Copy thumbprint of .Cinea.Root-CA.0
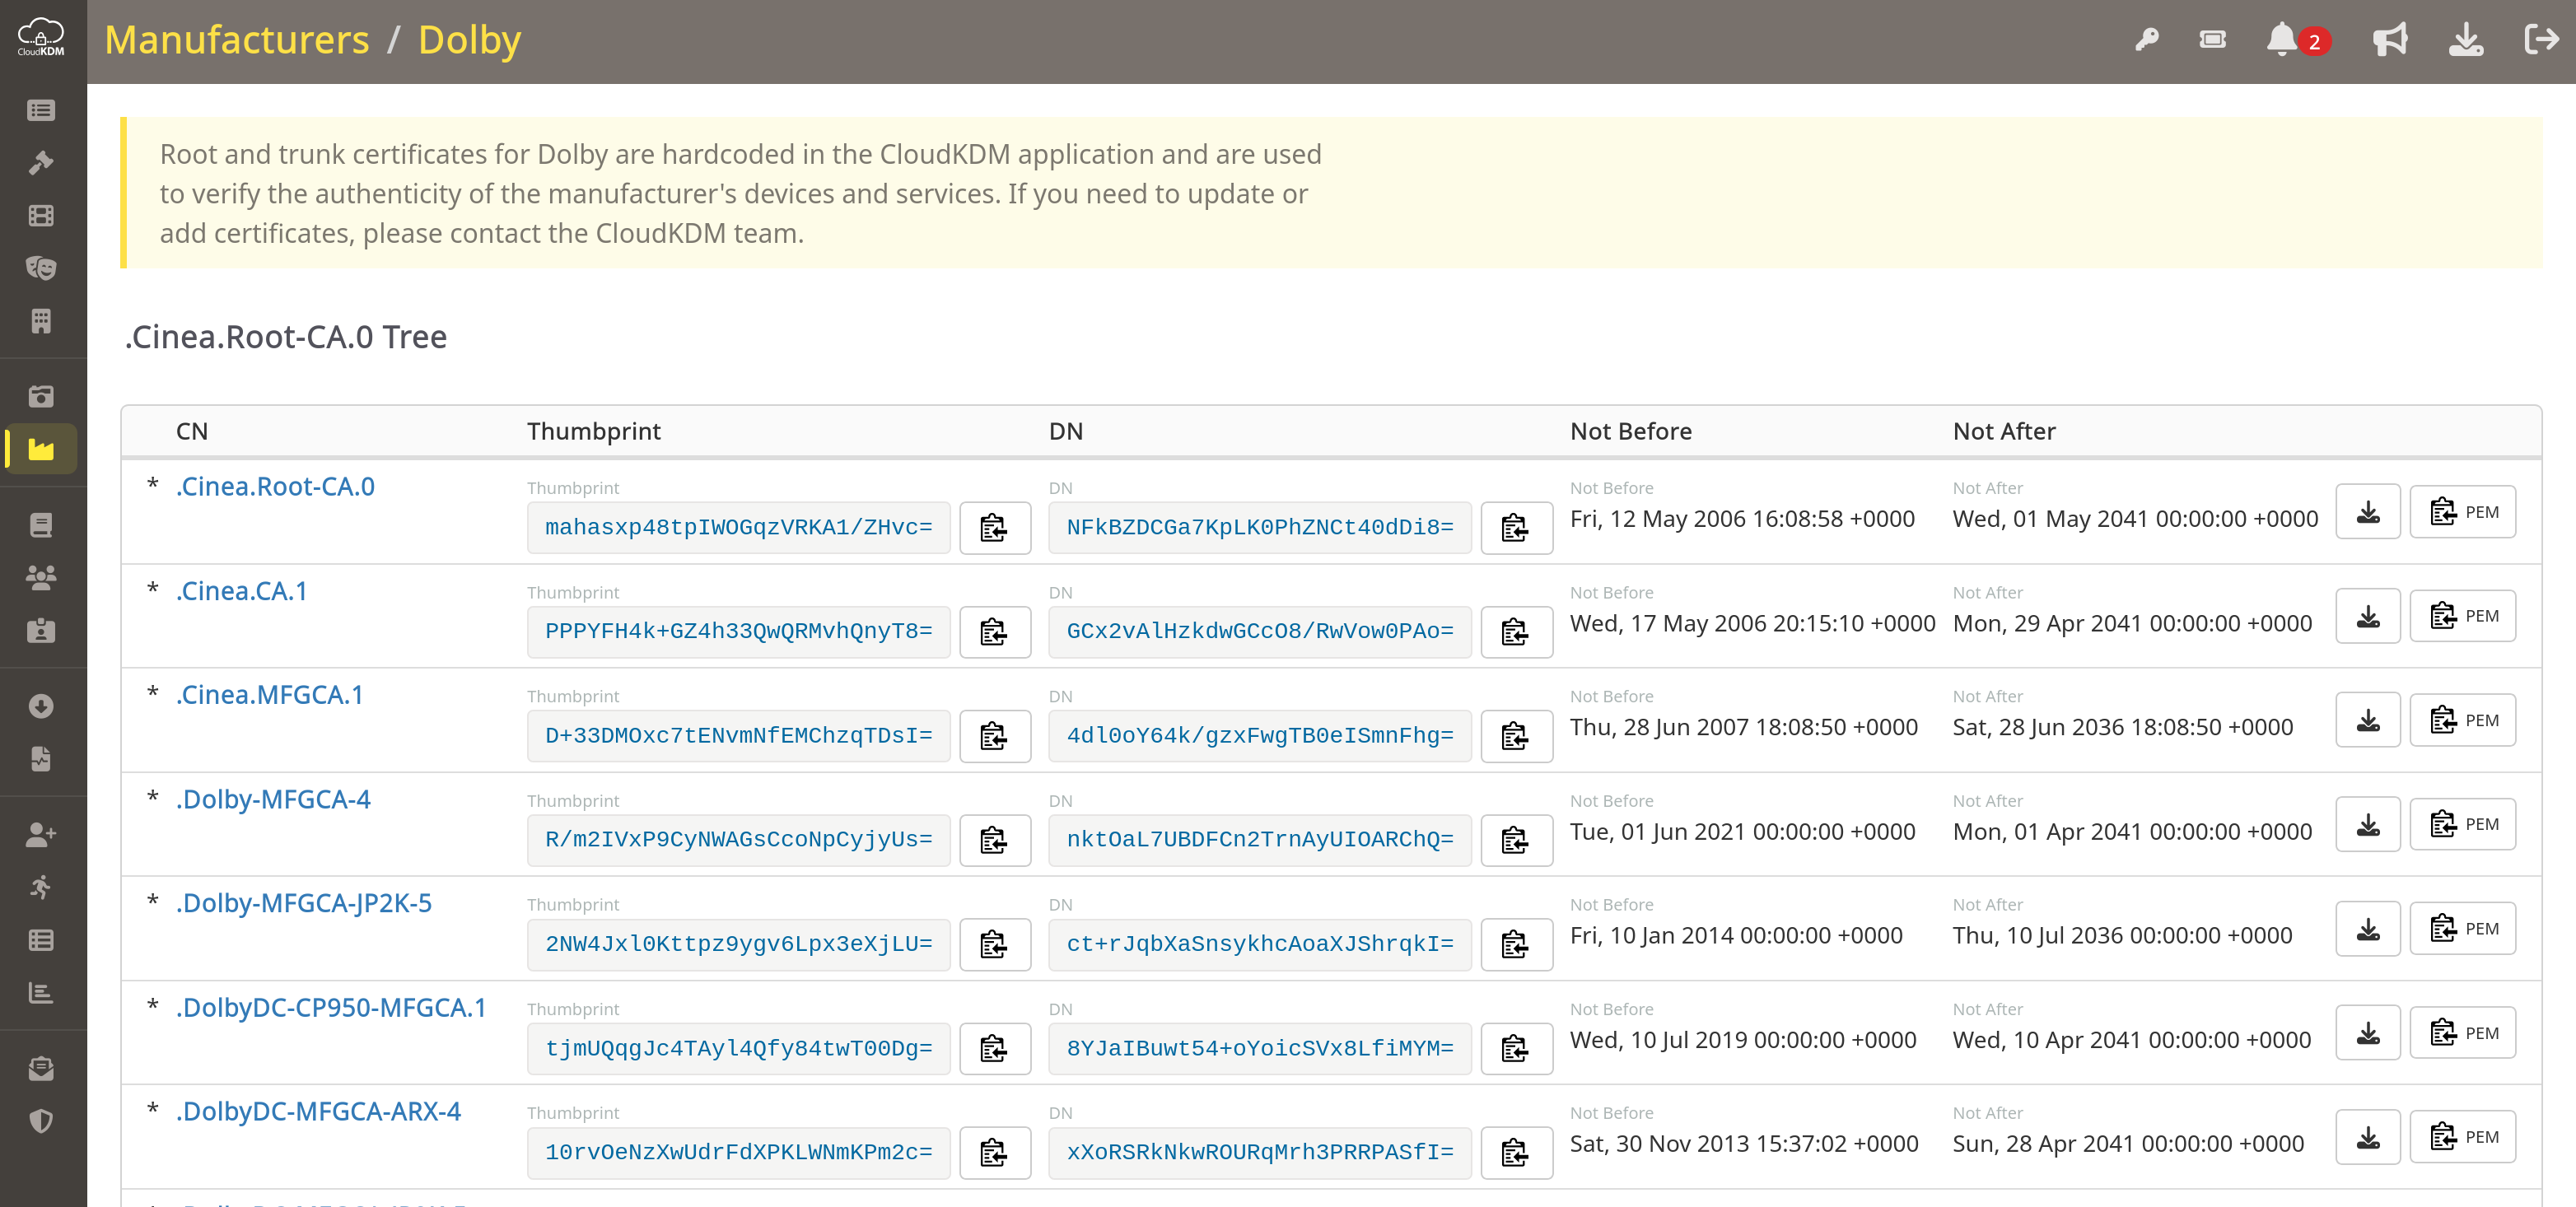Viewport: 2576px width, 1207px height. (x=994, y=528)
